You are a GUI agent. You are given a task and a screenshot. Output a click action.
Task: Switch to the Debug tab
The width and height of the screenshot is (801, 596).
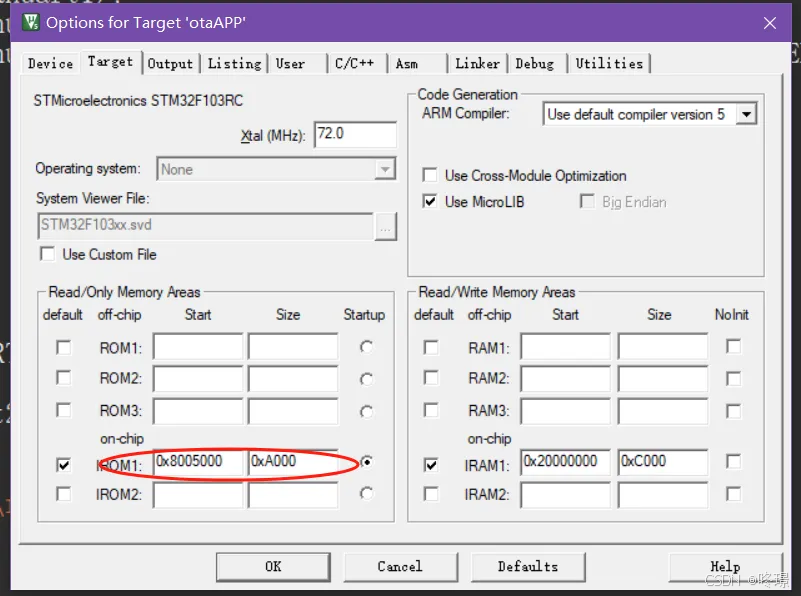[537, 64]
